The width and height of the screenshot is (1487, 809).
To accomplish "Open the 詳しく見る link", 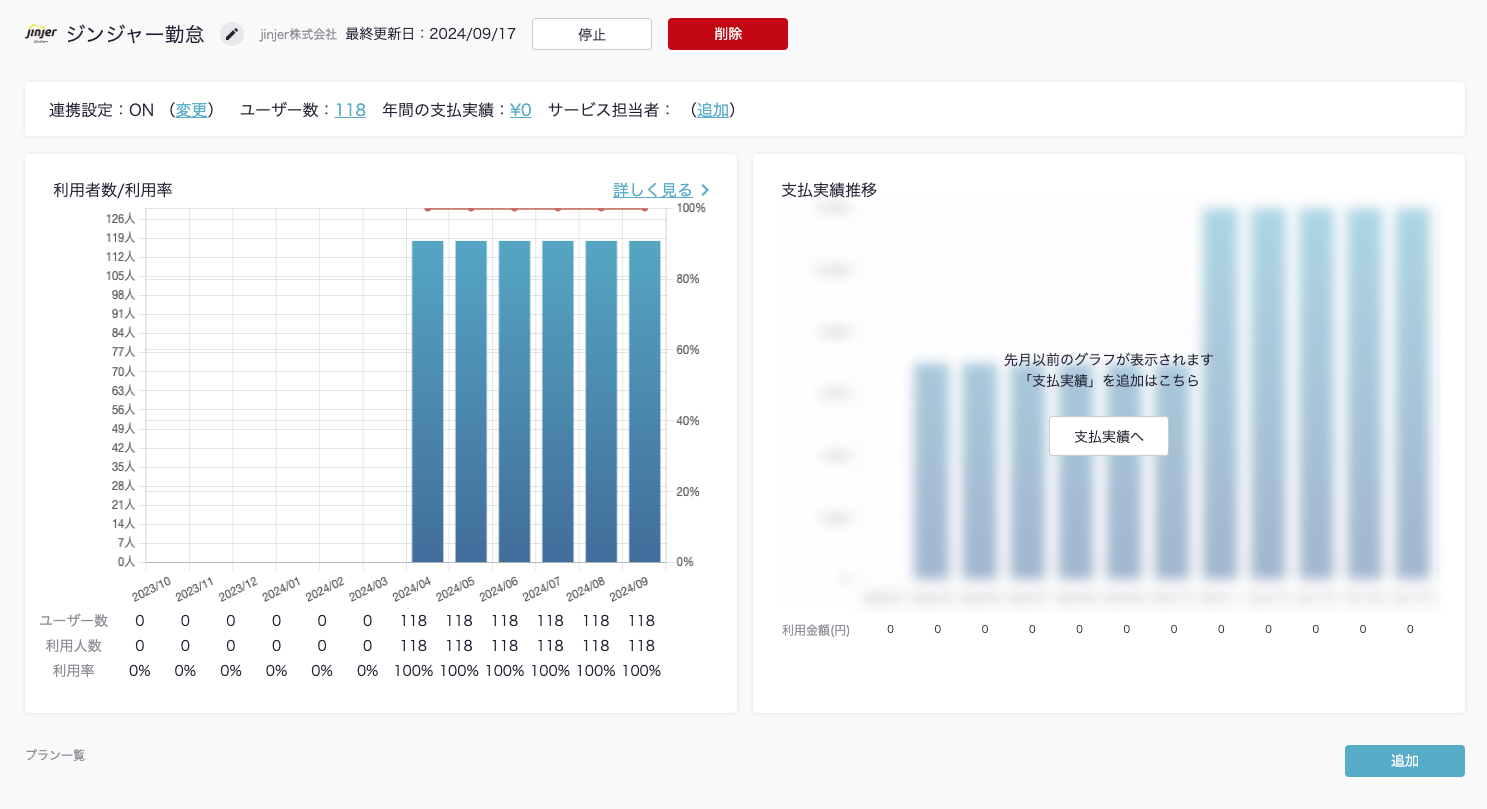I will pyautogui.click(x=652, y=190).
